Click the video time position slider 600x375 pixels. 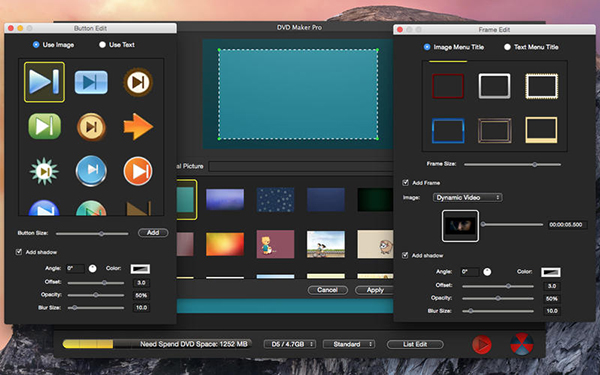pyautogui.click(x=512, y=225)
